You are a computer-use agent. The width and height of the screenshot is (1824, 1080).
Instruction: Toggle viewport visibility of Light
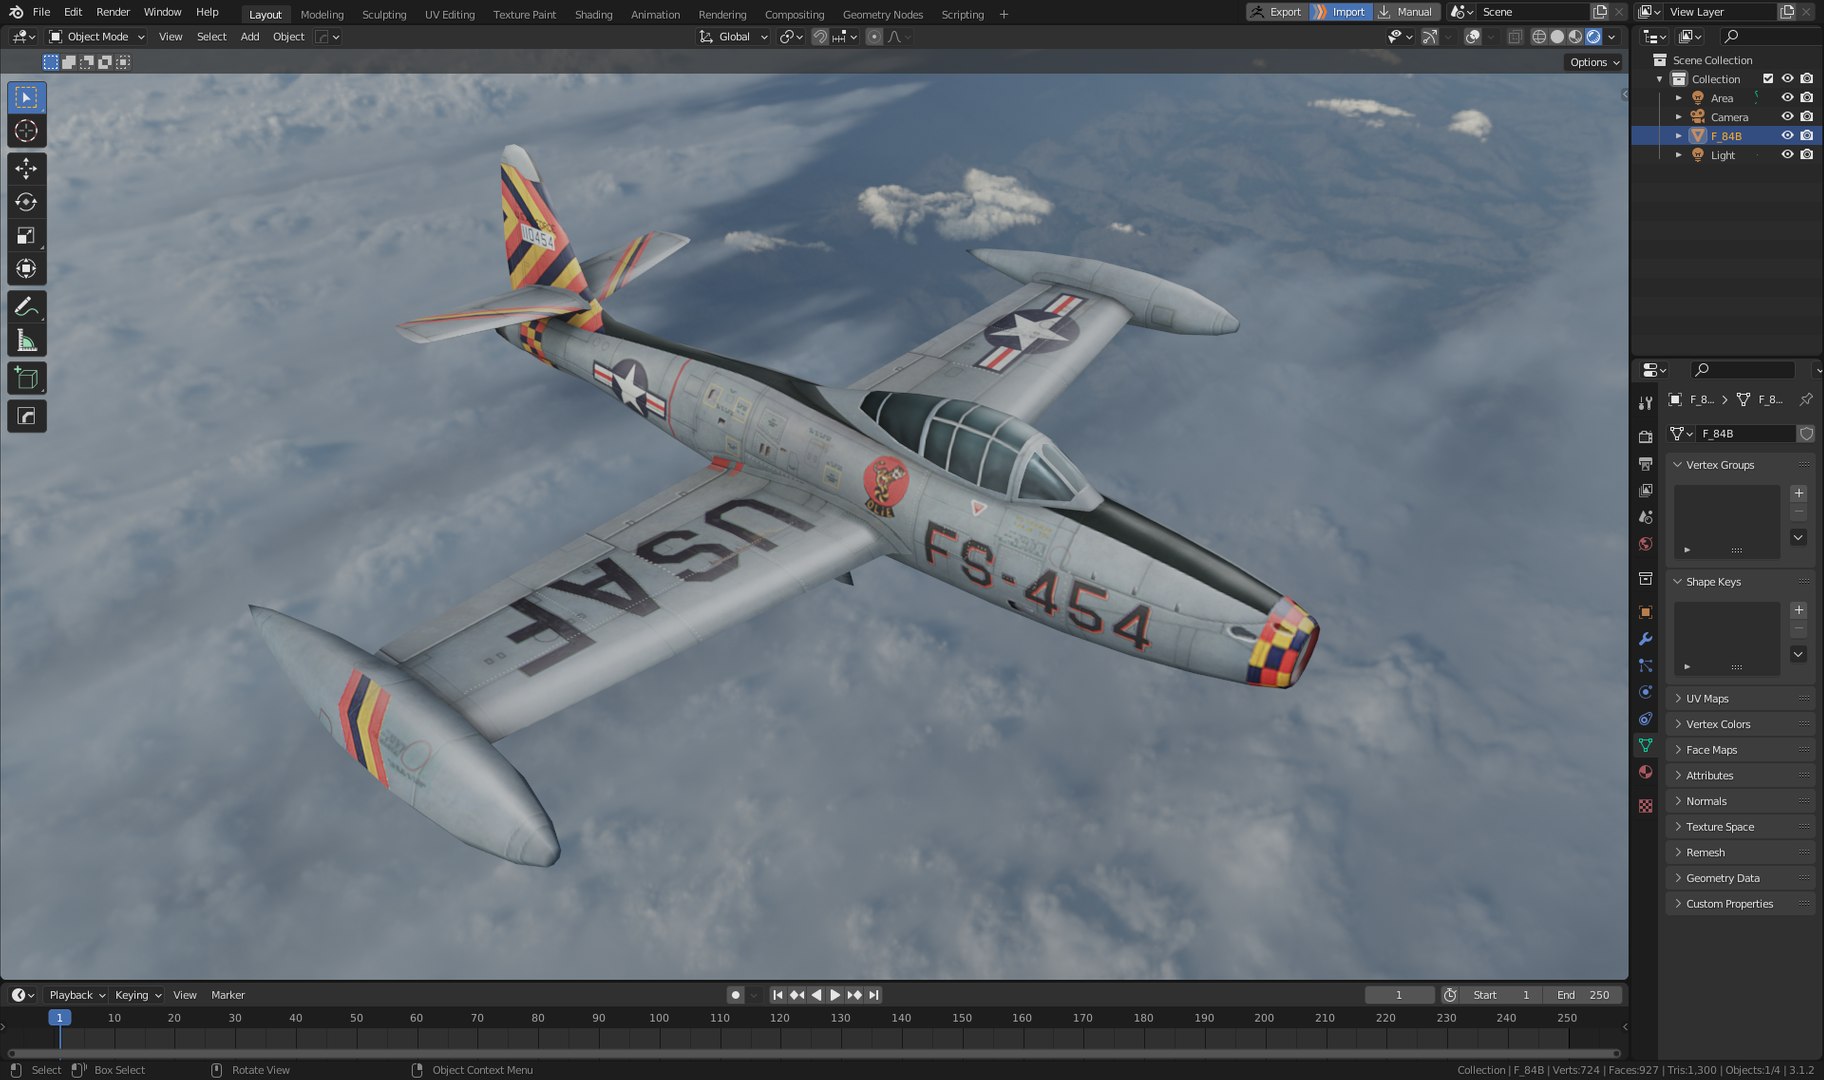click(1787, 155)
